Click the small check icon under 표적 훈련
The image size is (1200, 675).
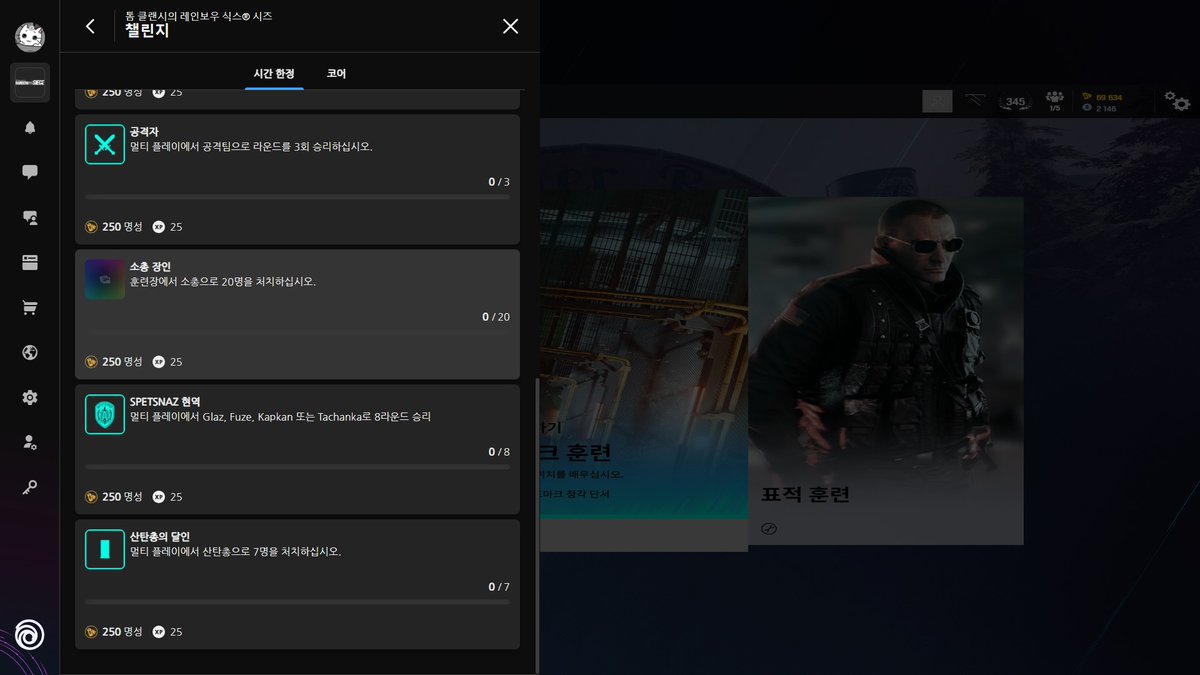click(769, 529)
